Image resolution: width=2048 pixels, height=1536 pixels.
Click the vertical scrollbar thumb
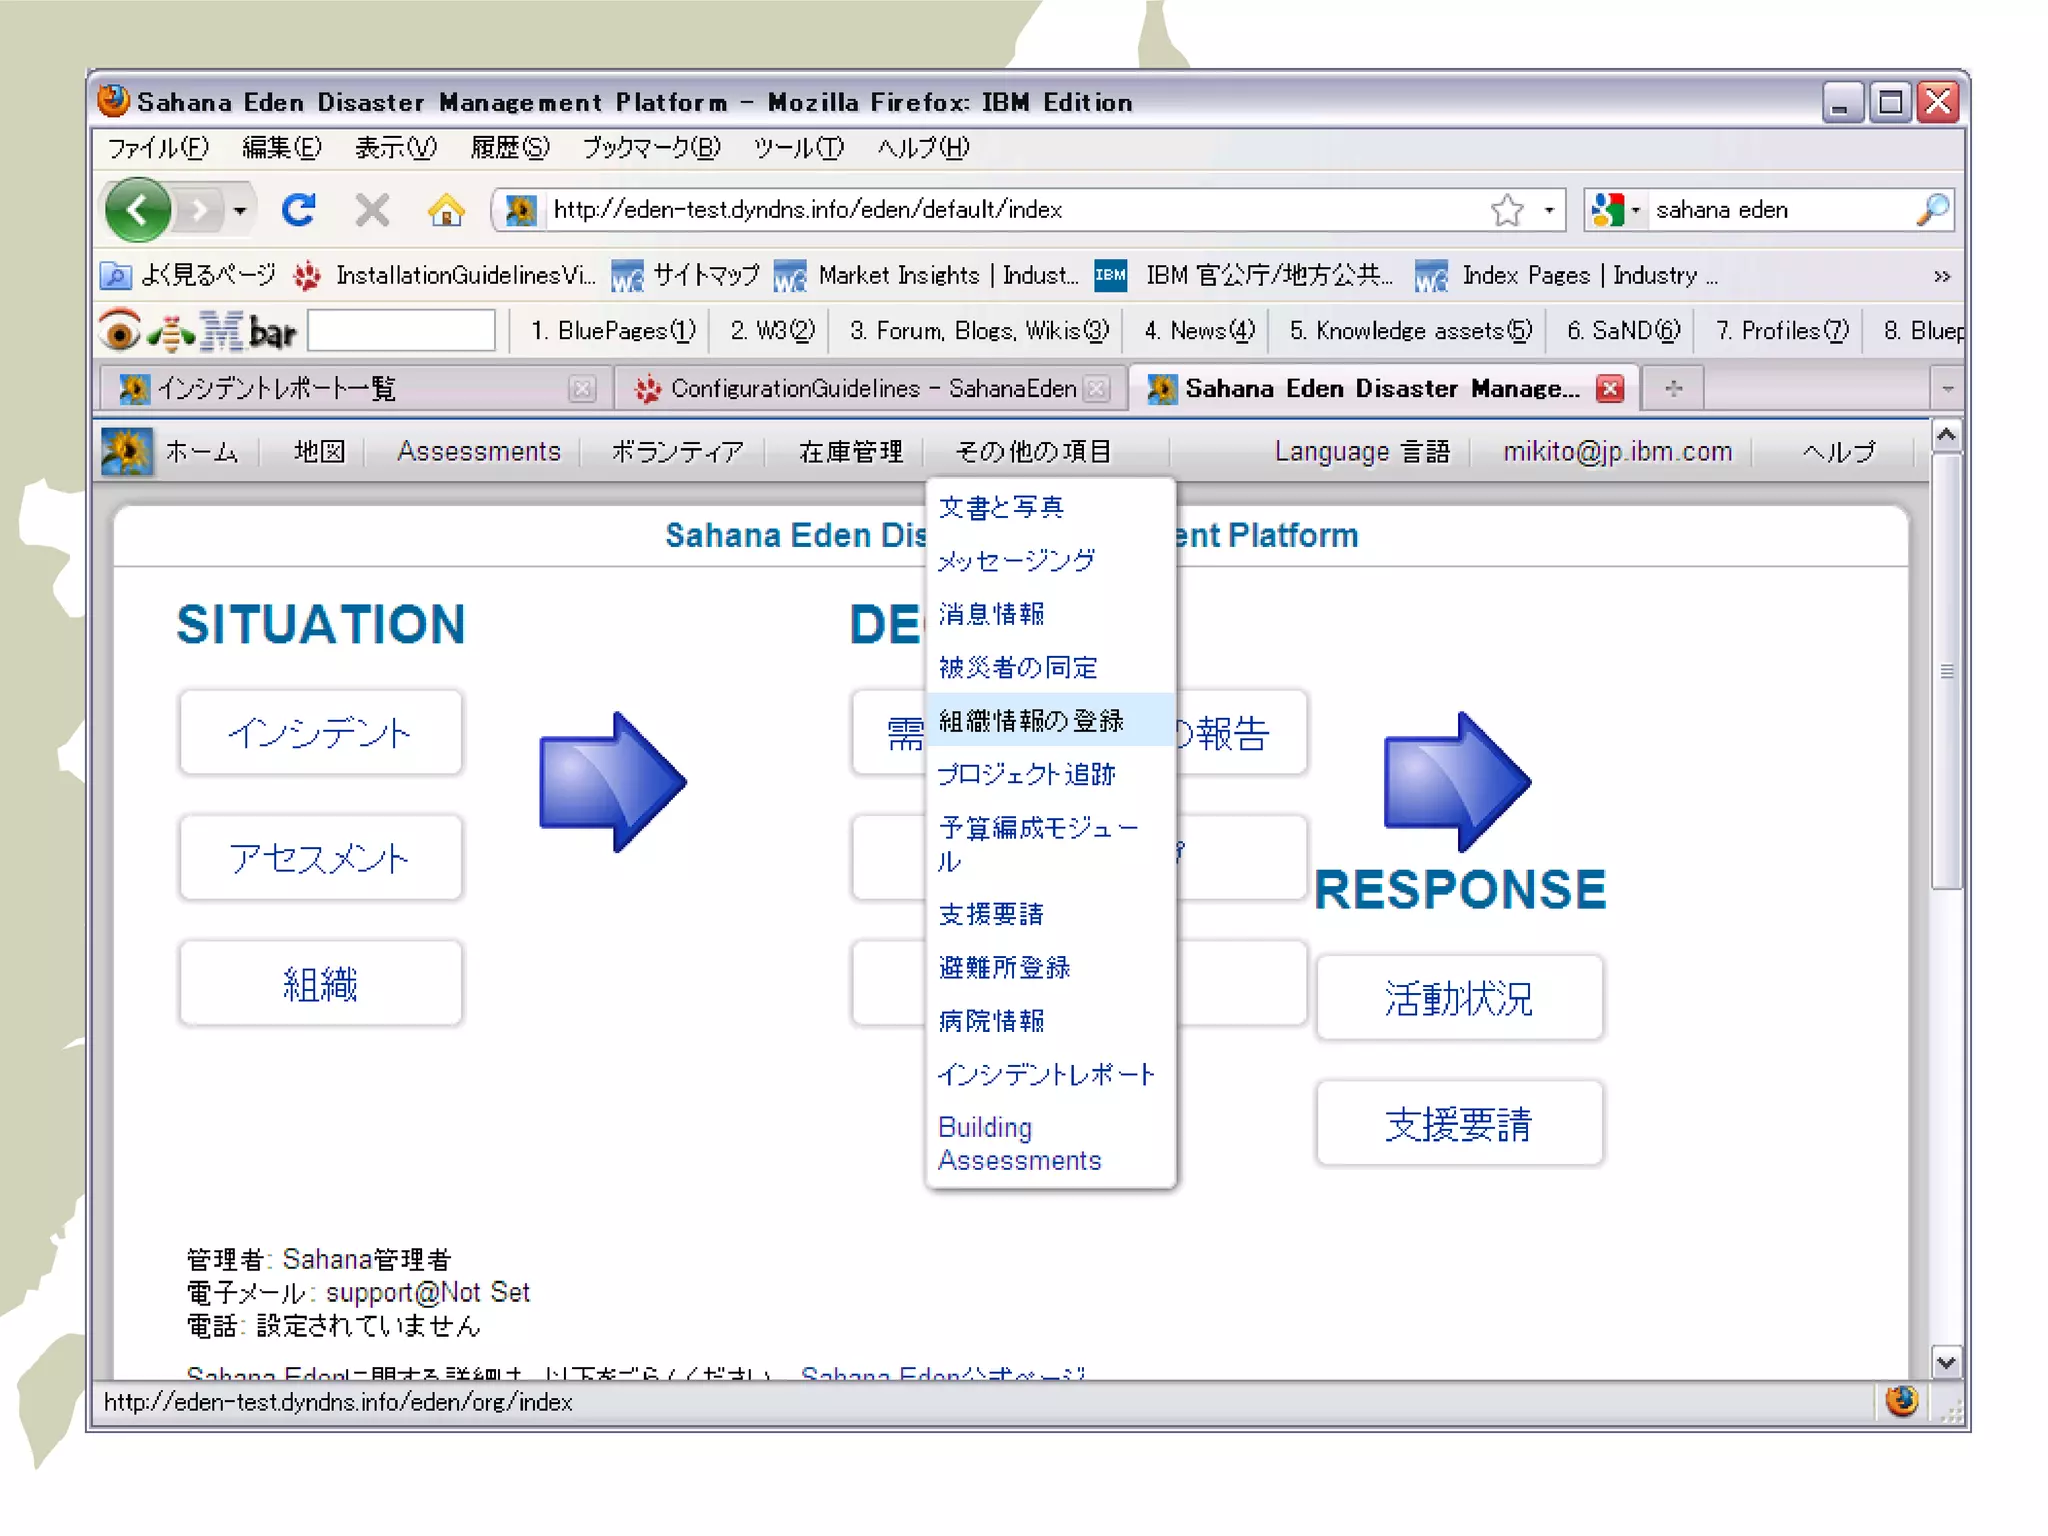1945,670
